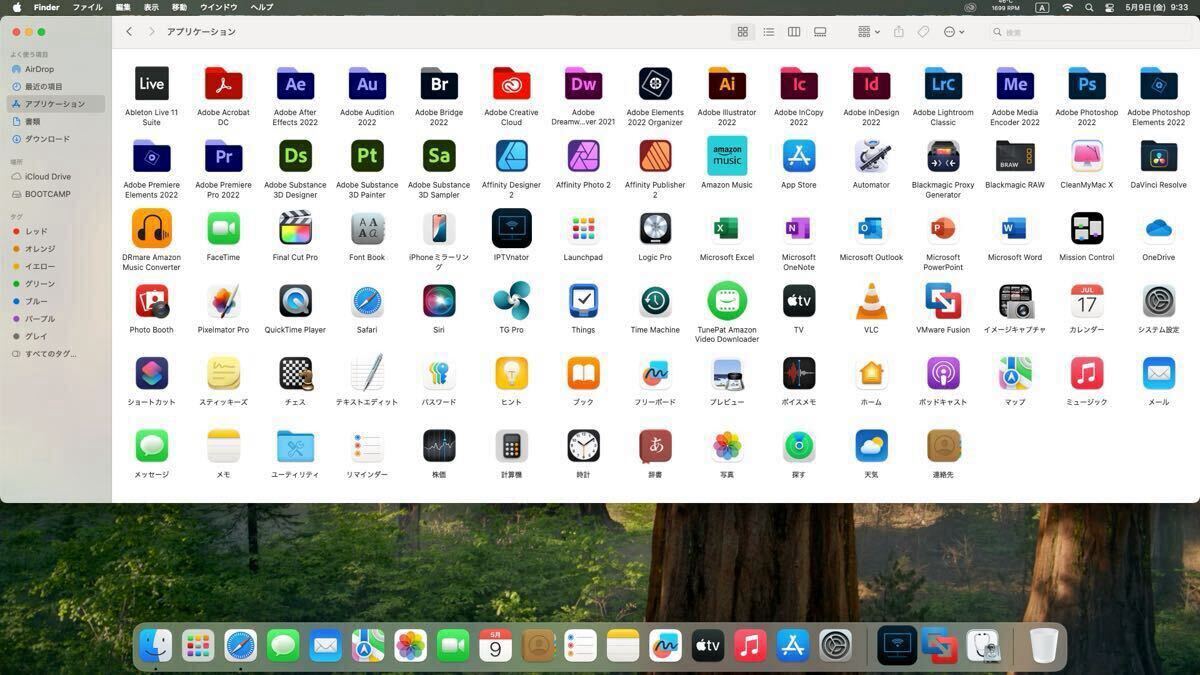Click the forward arrow in Finder toolbar

coord(152,32)
